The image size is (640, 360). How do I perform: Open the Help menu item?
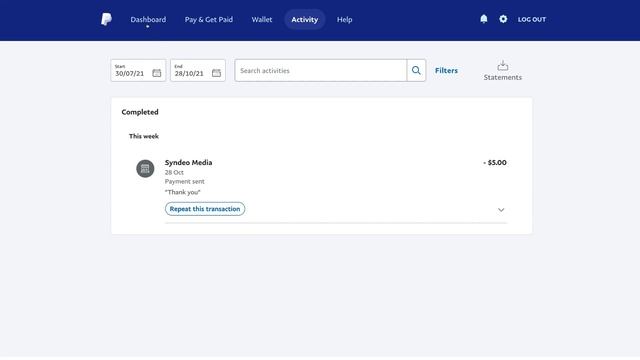344,20
